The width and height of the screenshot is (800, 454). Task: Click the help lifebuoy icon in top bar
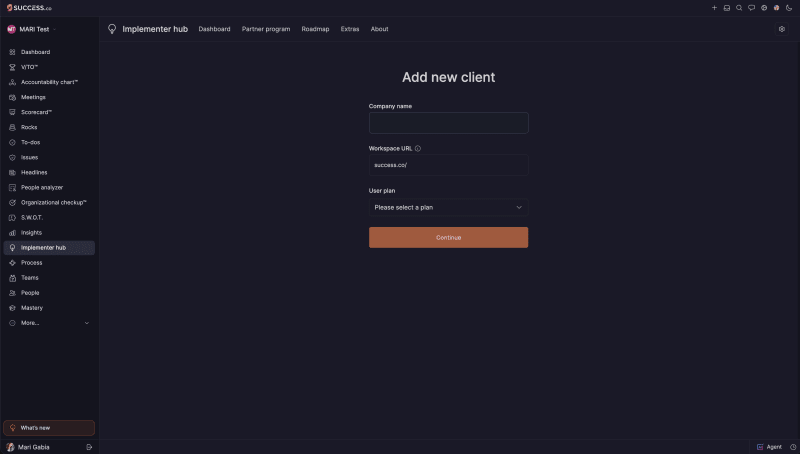click(x=764, y=8)
